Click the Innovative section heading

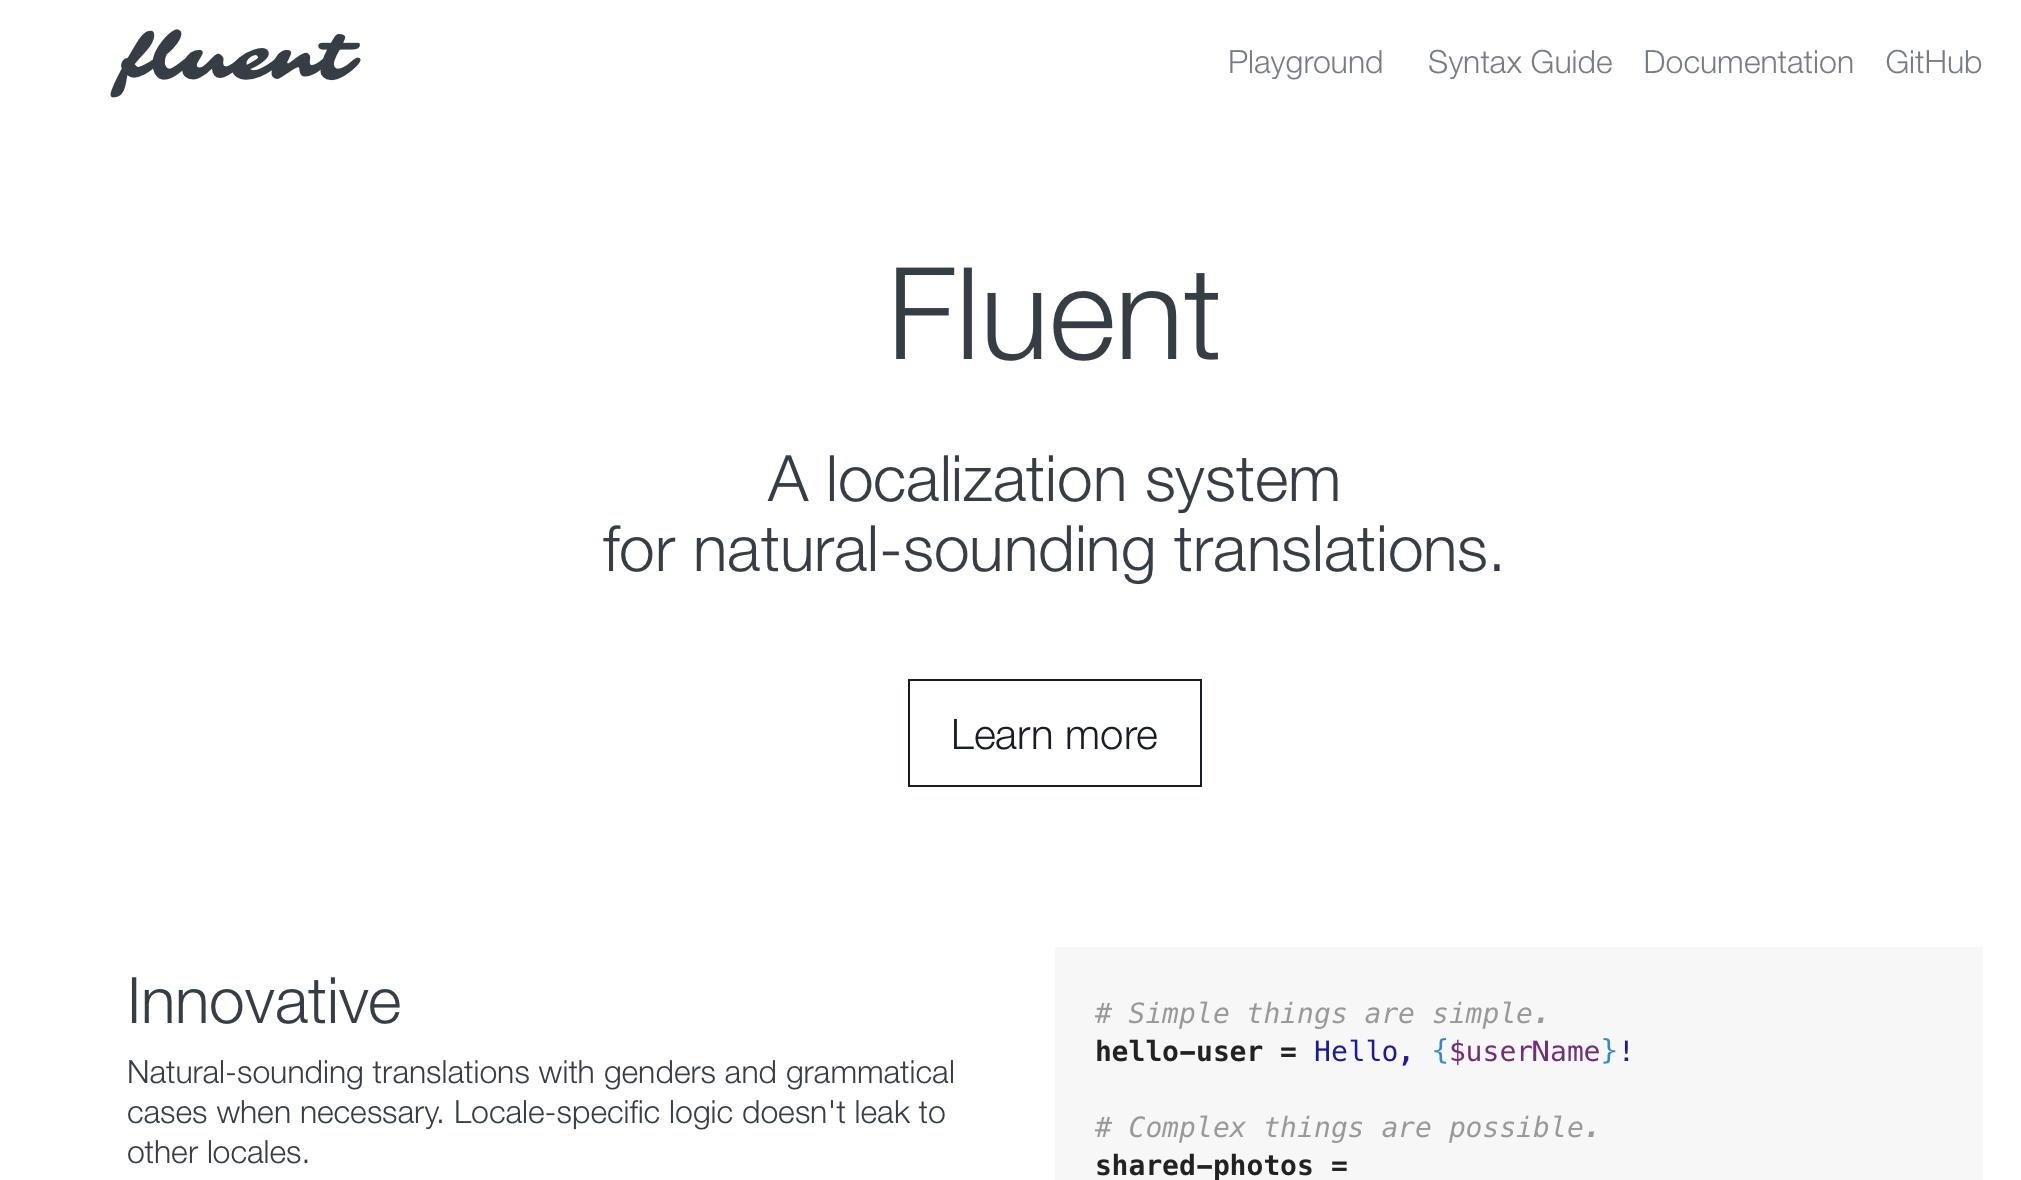[264, 1000]
